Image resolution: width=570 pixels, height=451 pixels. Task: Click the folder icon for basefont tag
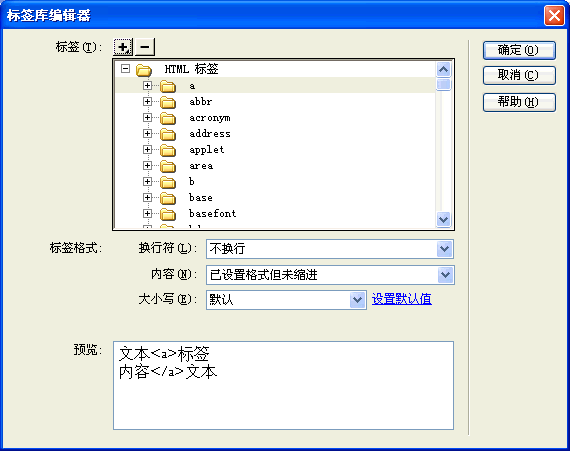(x=168, y=214)
